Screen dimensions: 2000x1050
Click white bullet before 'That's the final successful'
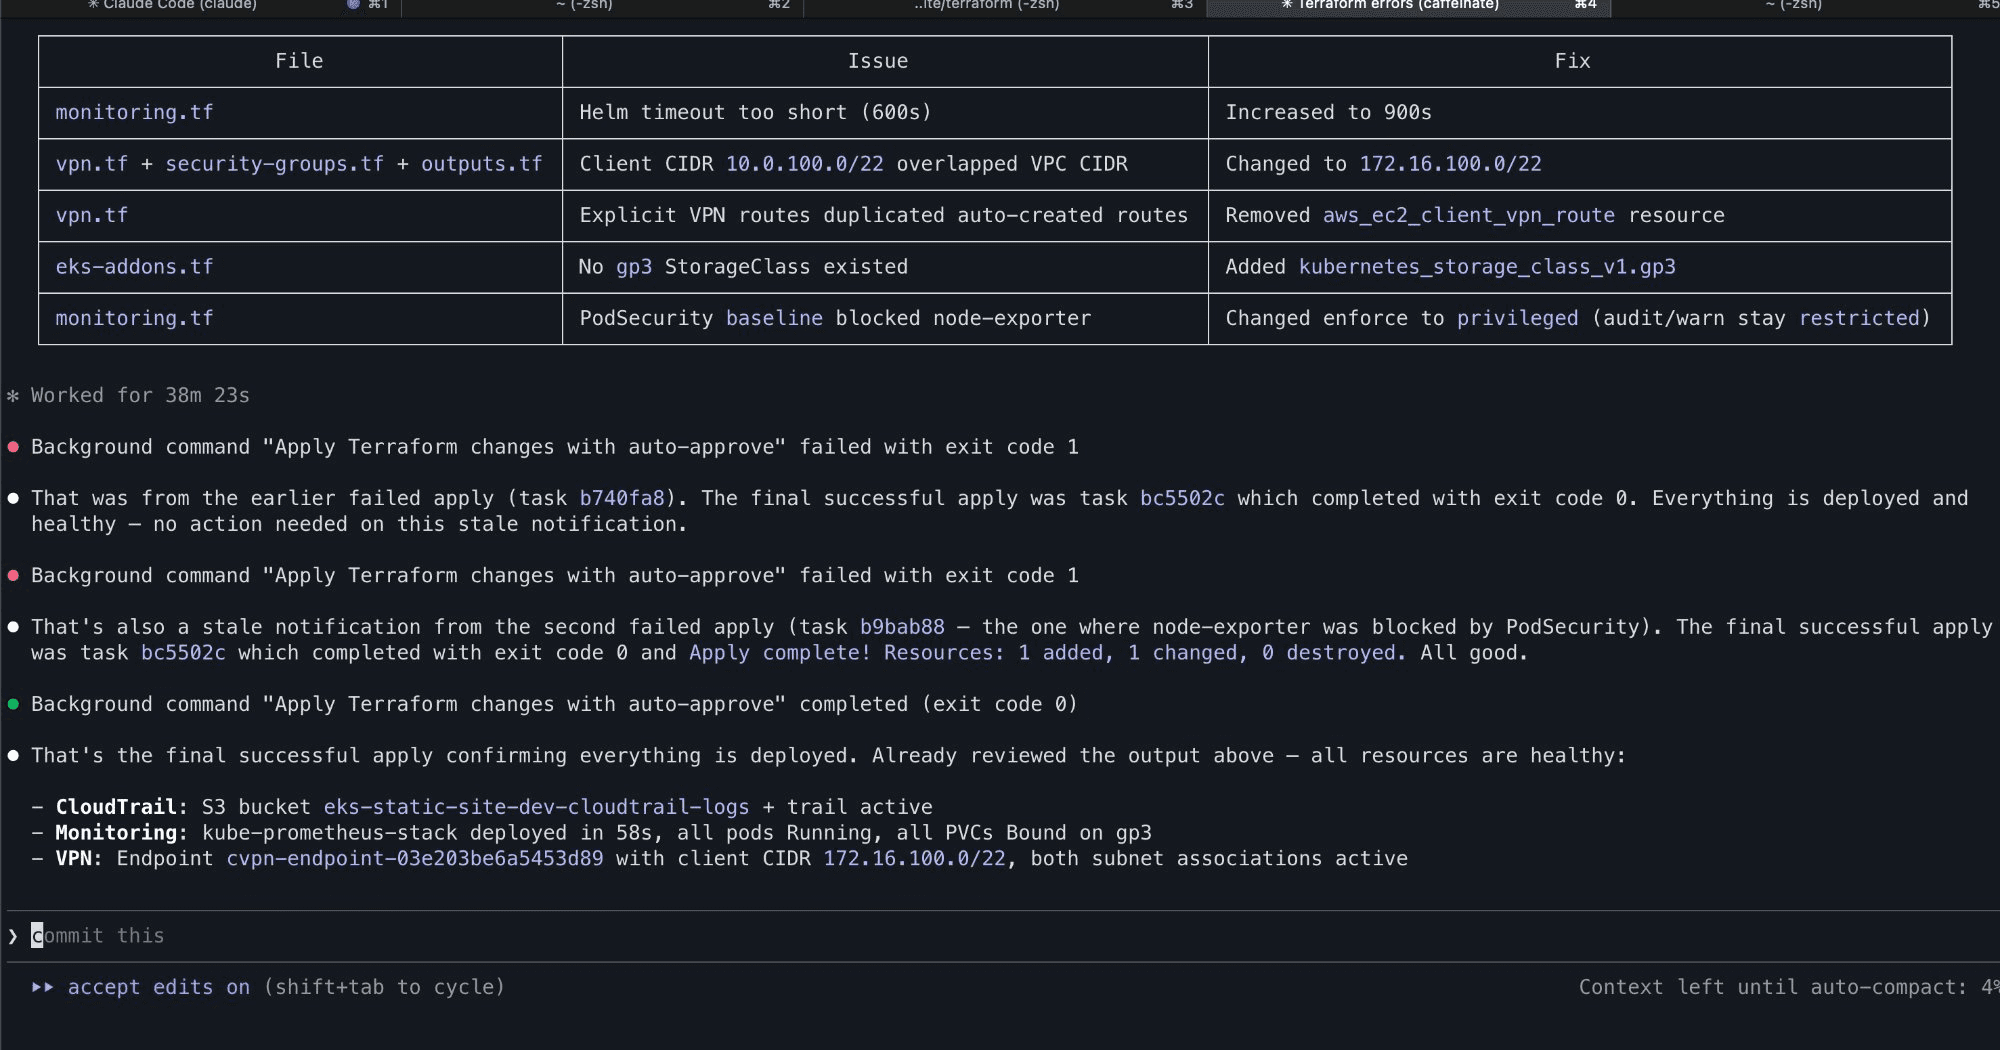(13, 756)
